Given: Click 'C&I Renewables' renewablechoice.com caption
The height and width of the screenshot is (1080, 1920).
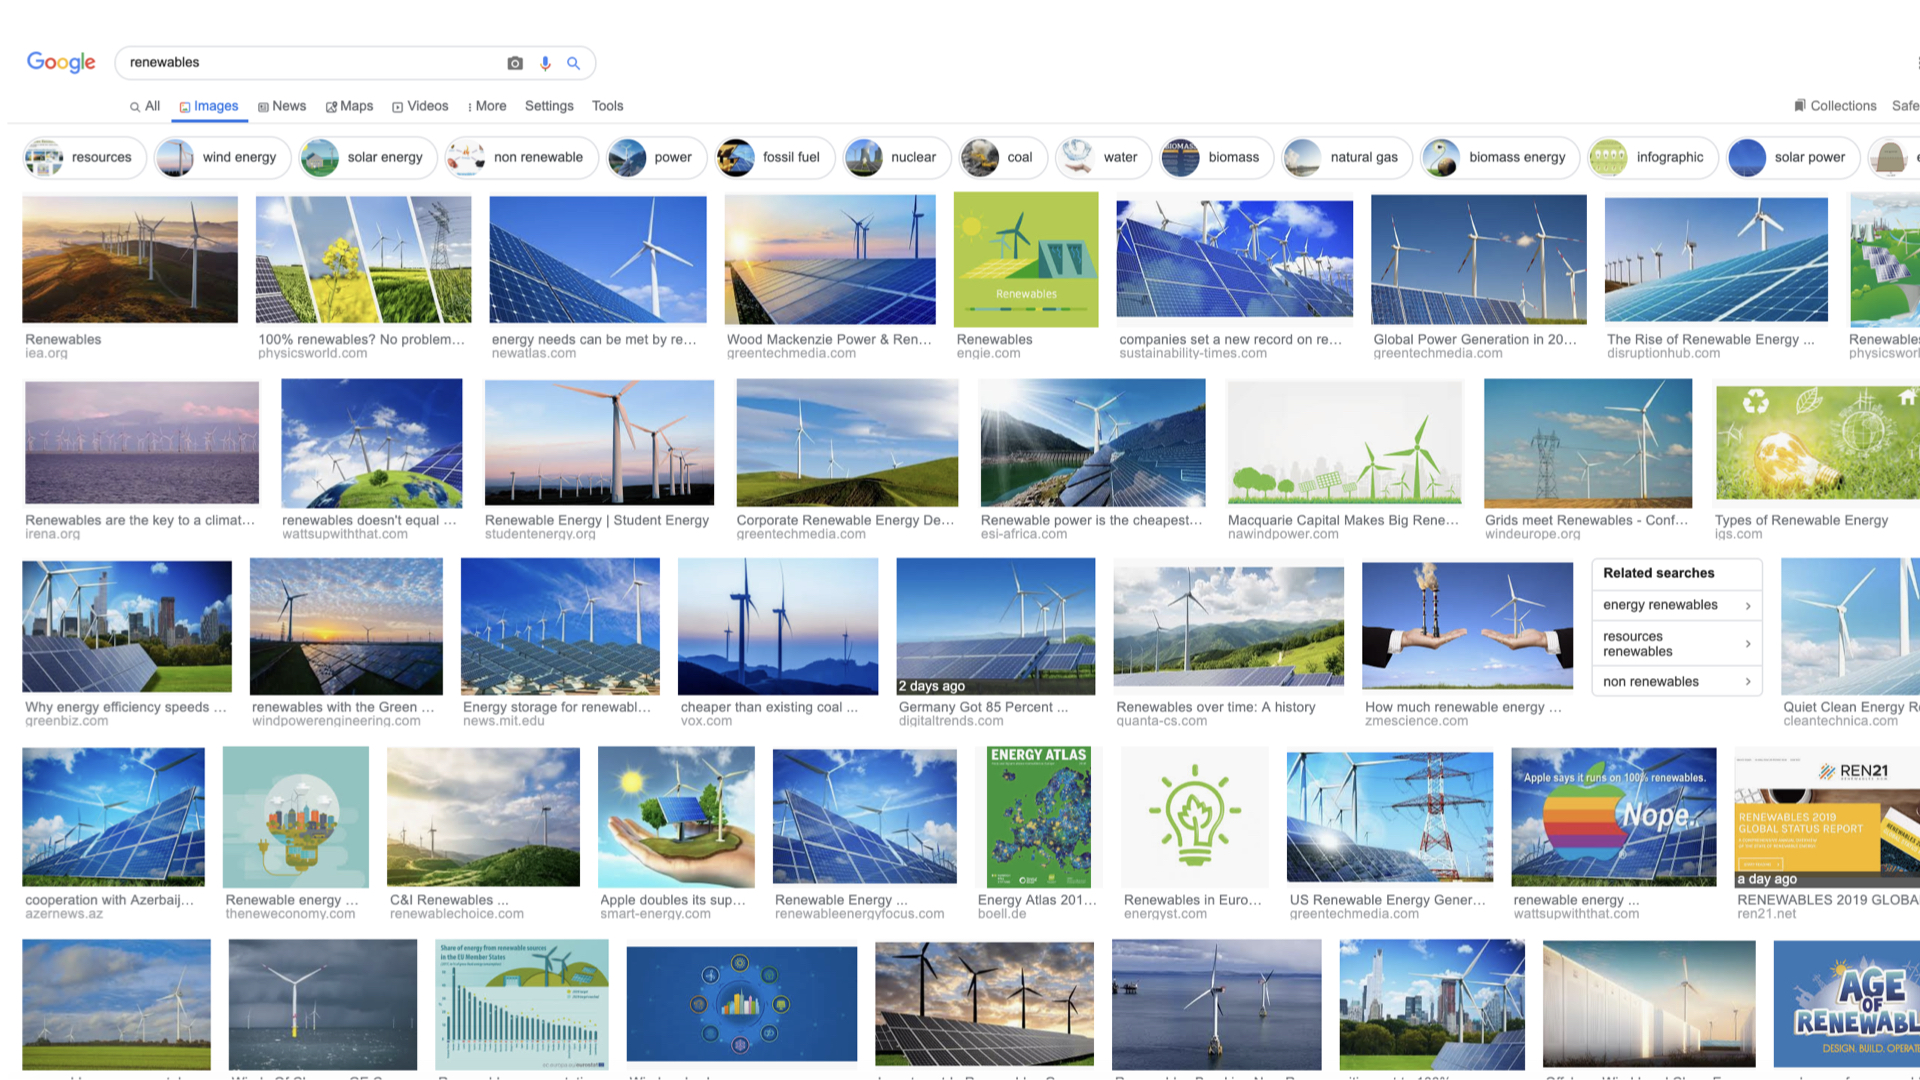Looking at the screenshot, I should point(449,900).
